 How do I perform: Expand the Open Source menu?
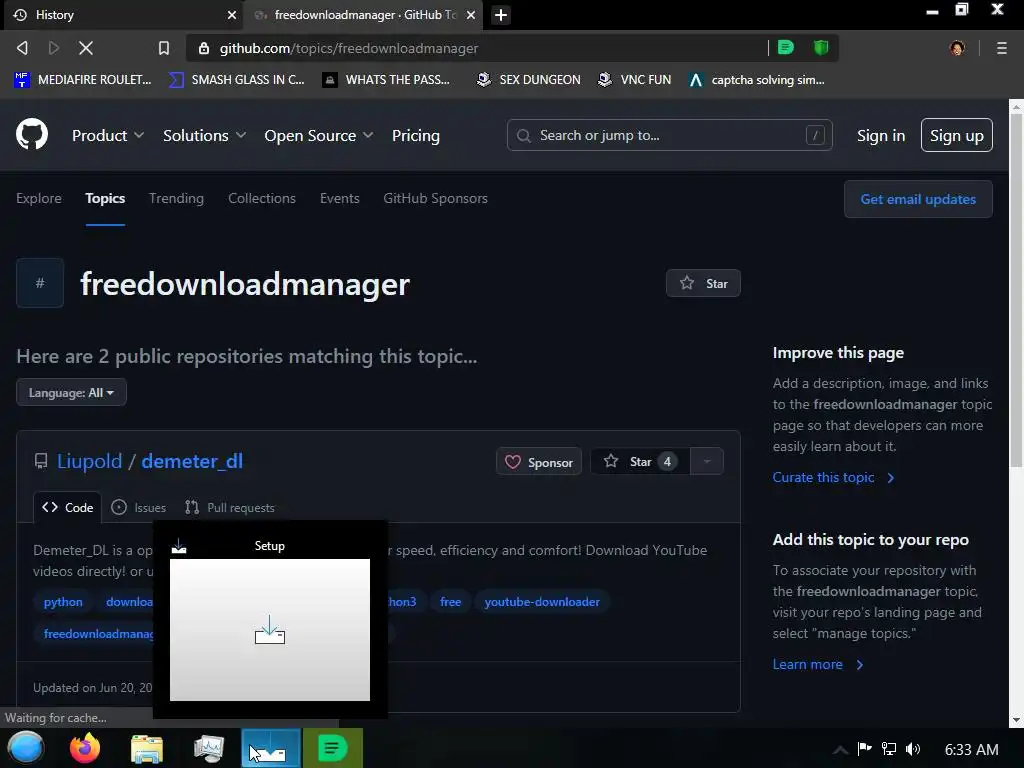(319, 135)
